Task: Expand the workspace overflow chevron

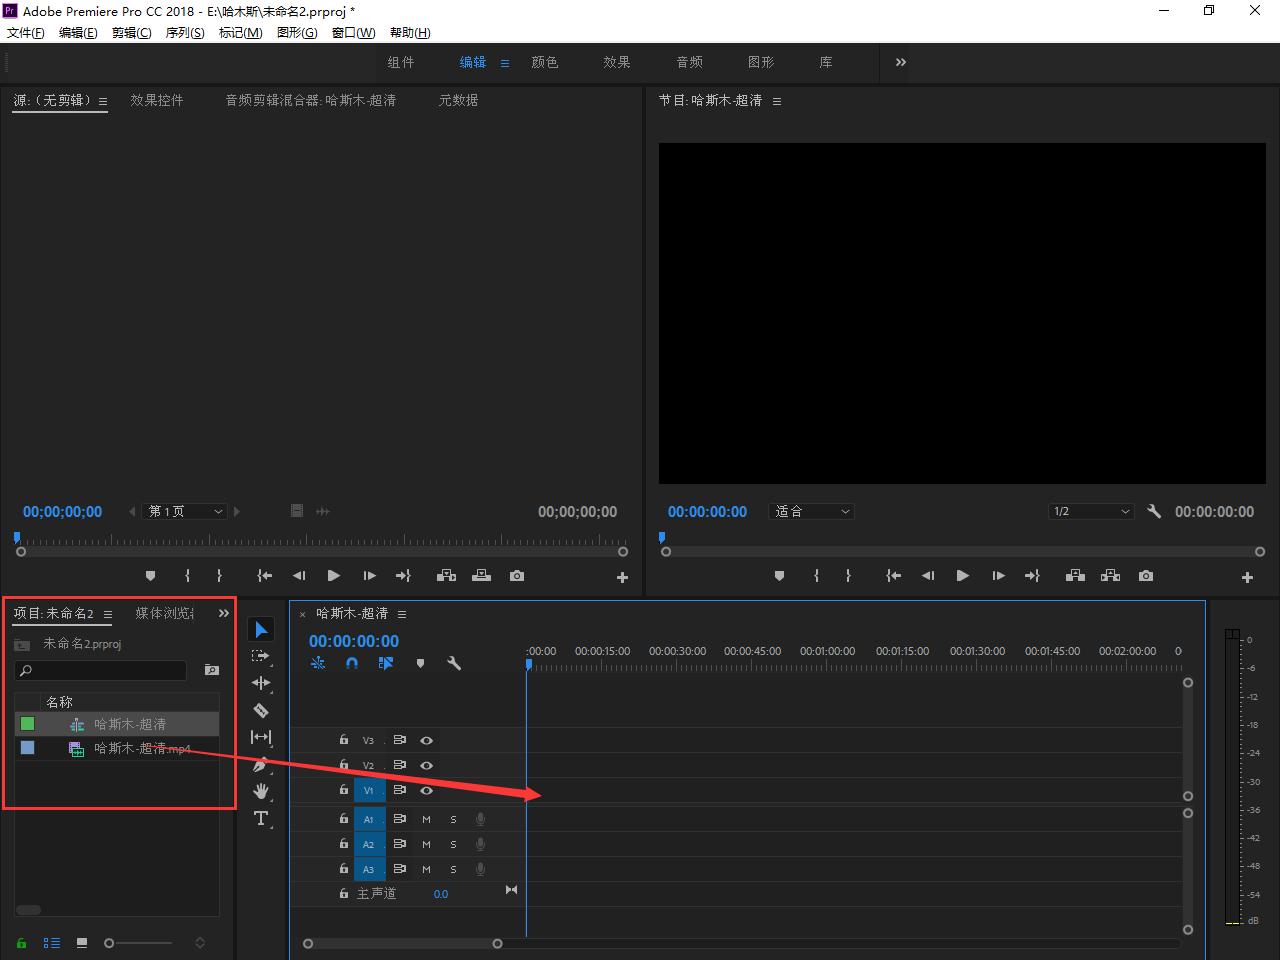Action: point(900,62)
